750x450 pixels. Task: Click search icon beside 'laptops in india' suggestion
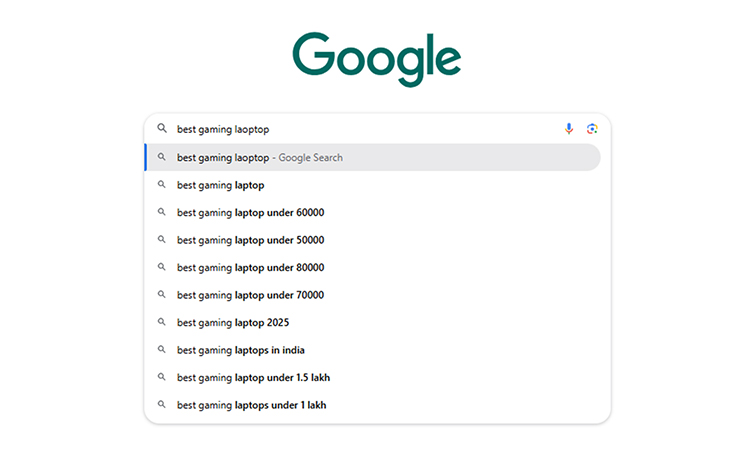[x=162, y=350]
